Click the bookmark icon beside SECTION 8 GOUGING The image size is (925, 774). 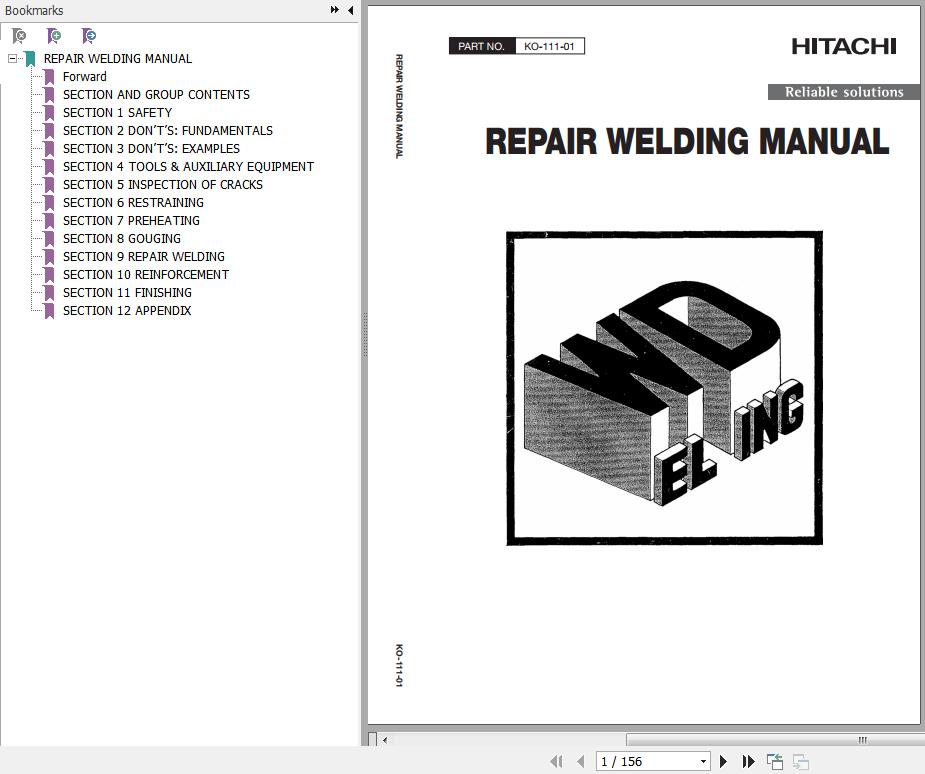[50, 239]
